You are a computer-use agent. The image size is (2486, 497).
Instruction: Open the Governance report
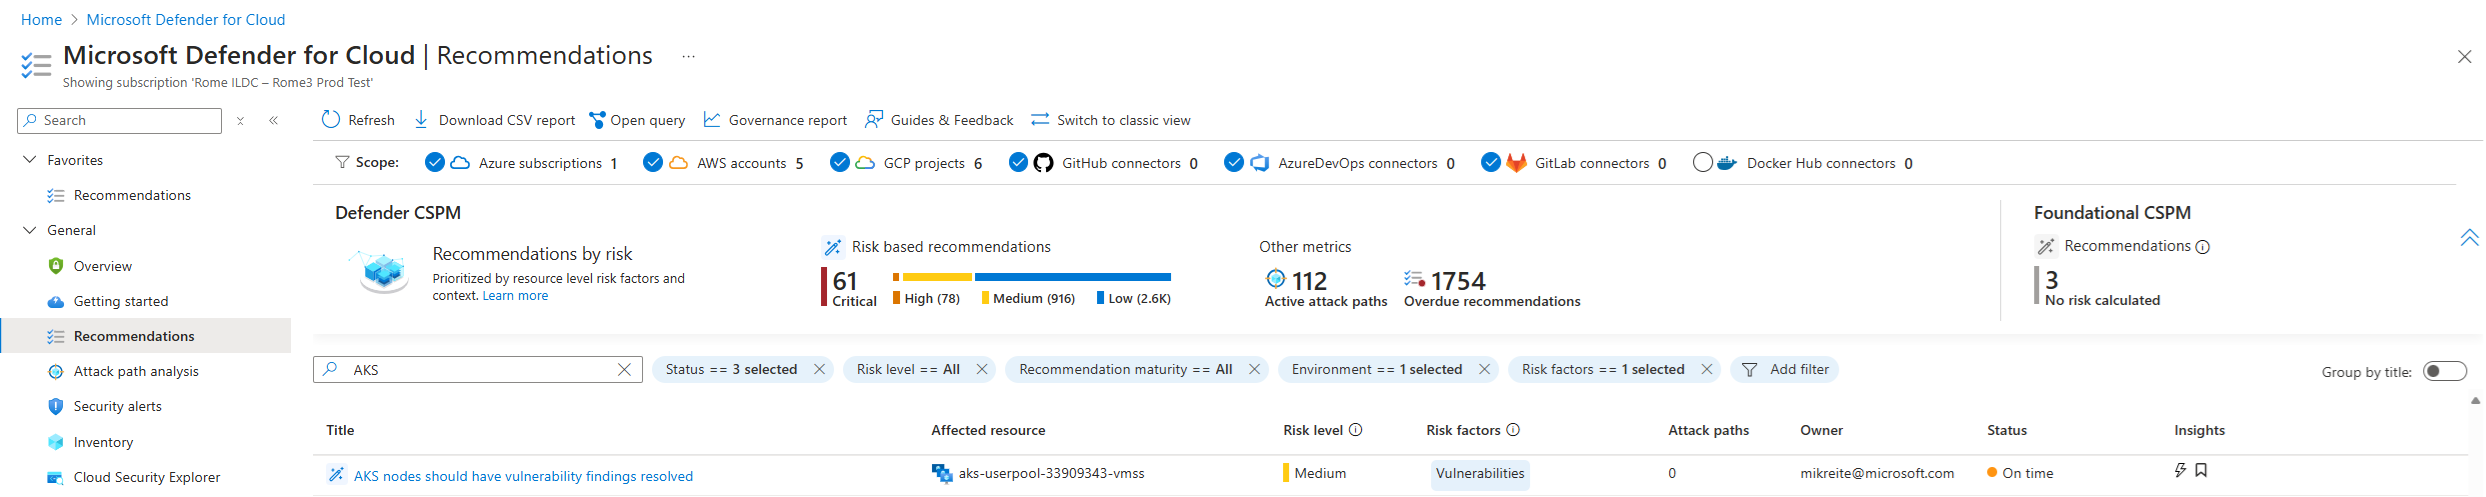click(x=775, y=120)
